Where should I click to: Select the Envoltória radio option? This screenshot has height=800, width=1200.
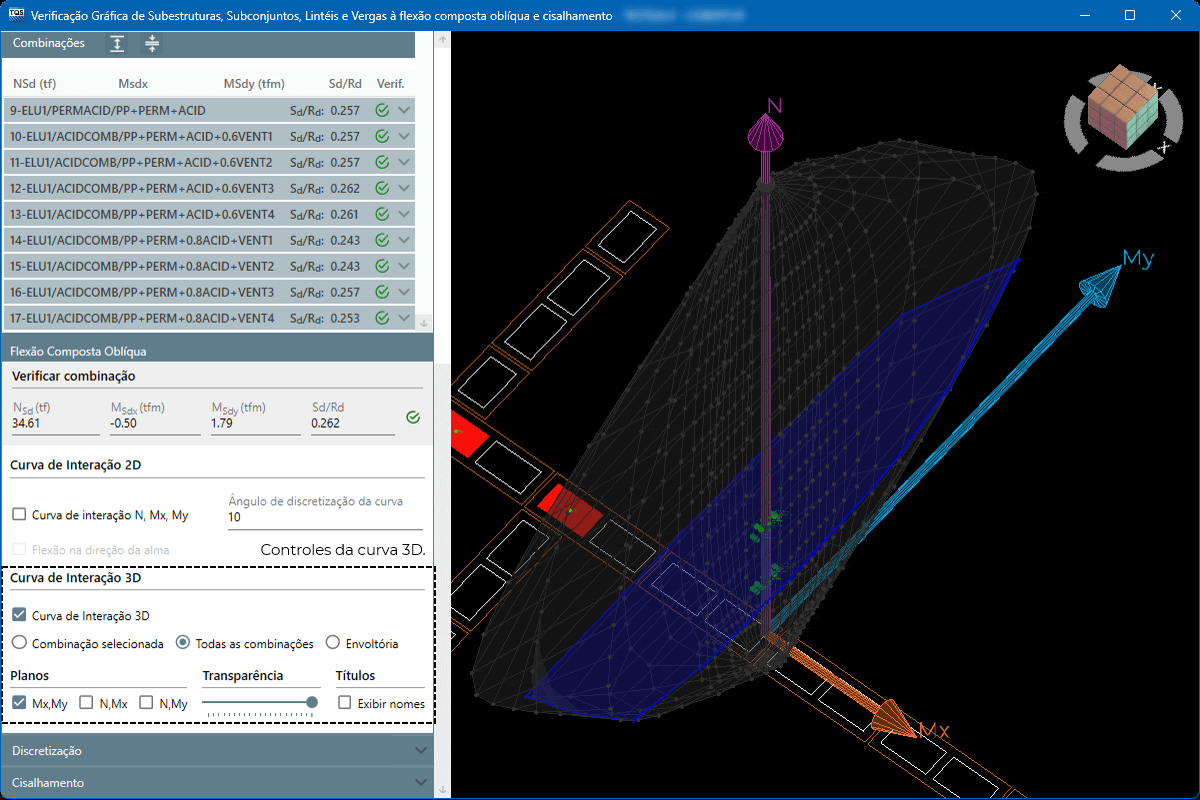[x=334, y=643]
